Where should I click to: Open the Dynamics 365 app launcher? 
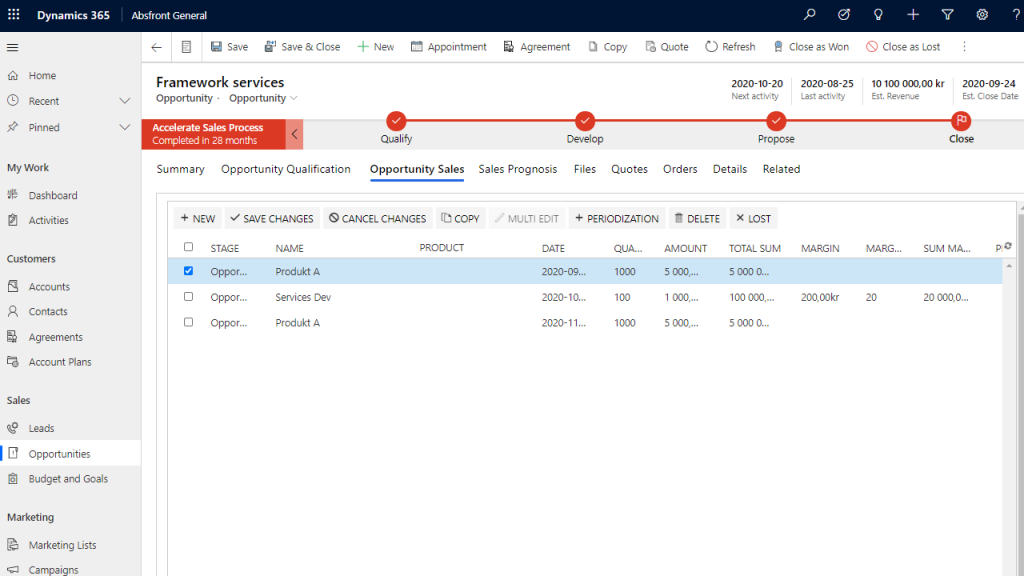14,14
